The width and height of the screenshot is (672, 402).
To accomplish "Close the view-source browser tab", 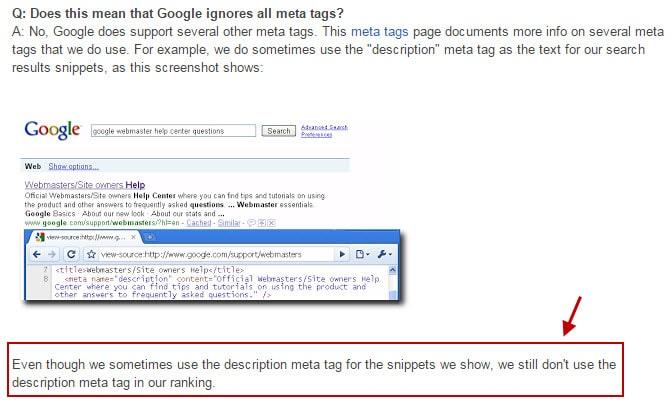I will coord(133,237).
